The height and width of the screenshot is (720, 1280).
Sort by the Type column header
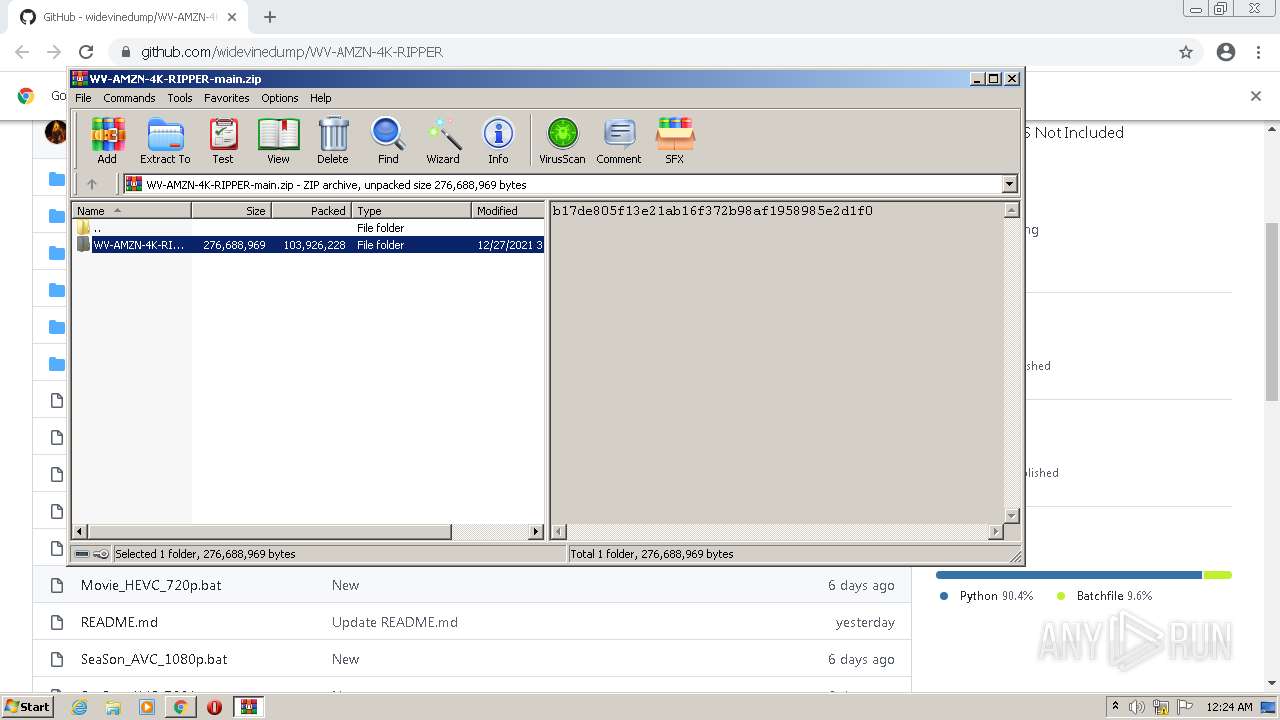(x=411, y=211)
